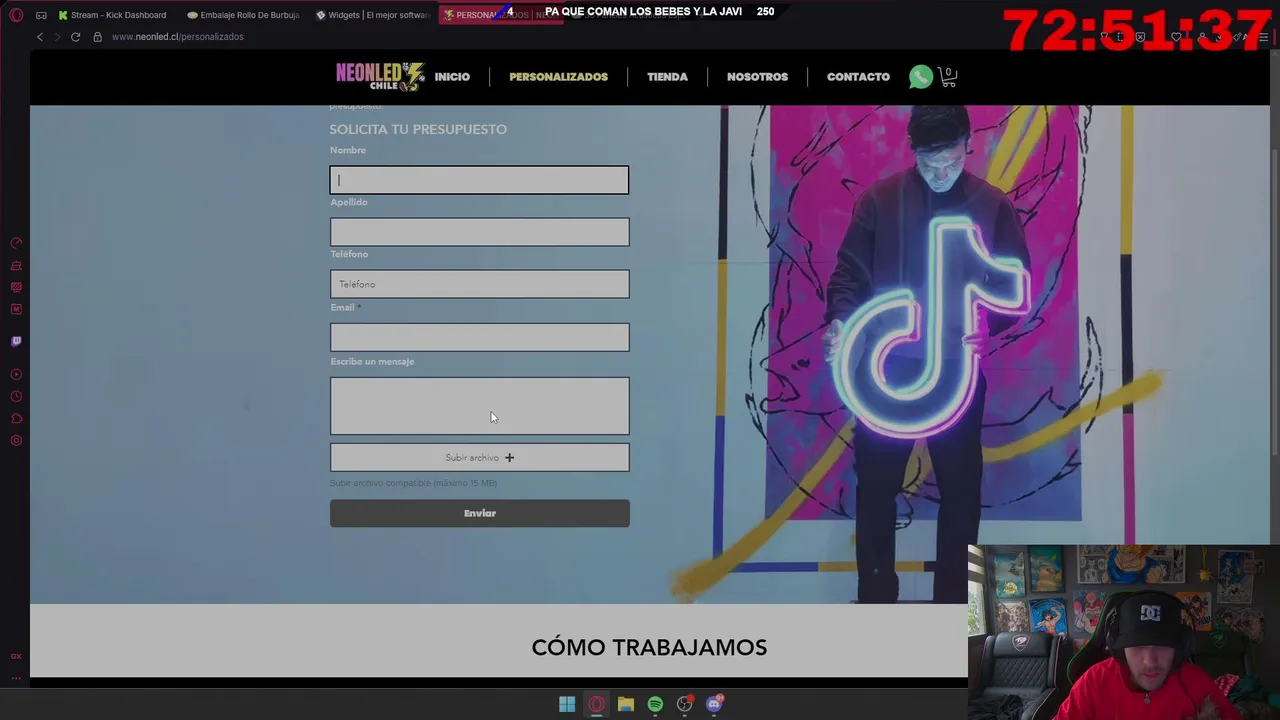1280x720 pixels.
Task: Open extensions cube icon in sidebar
Action: pos(16,418)
